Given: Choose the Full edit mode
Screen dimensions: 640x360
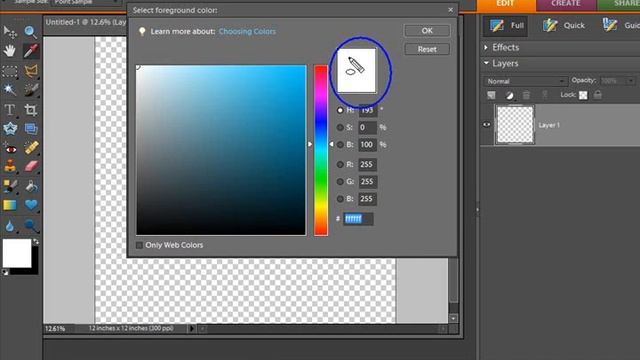Looking at the screenshot, I should click(x=507, y=25).
